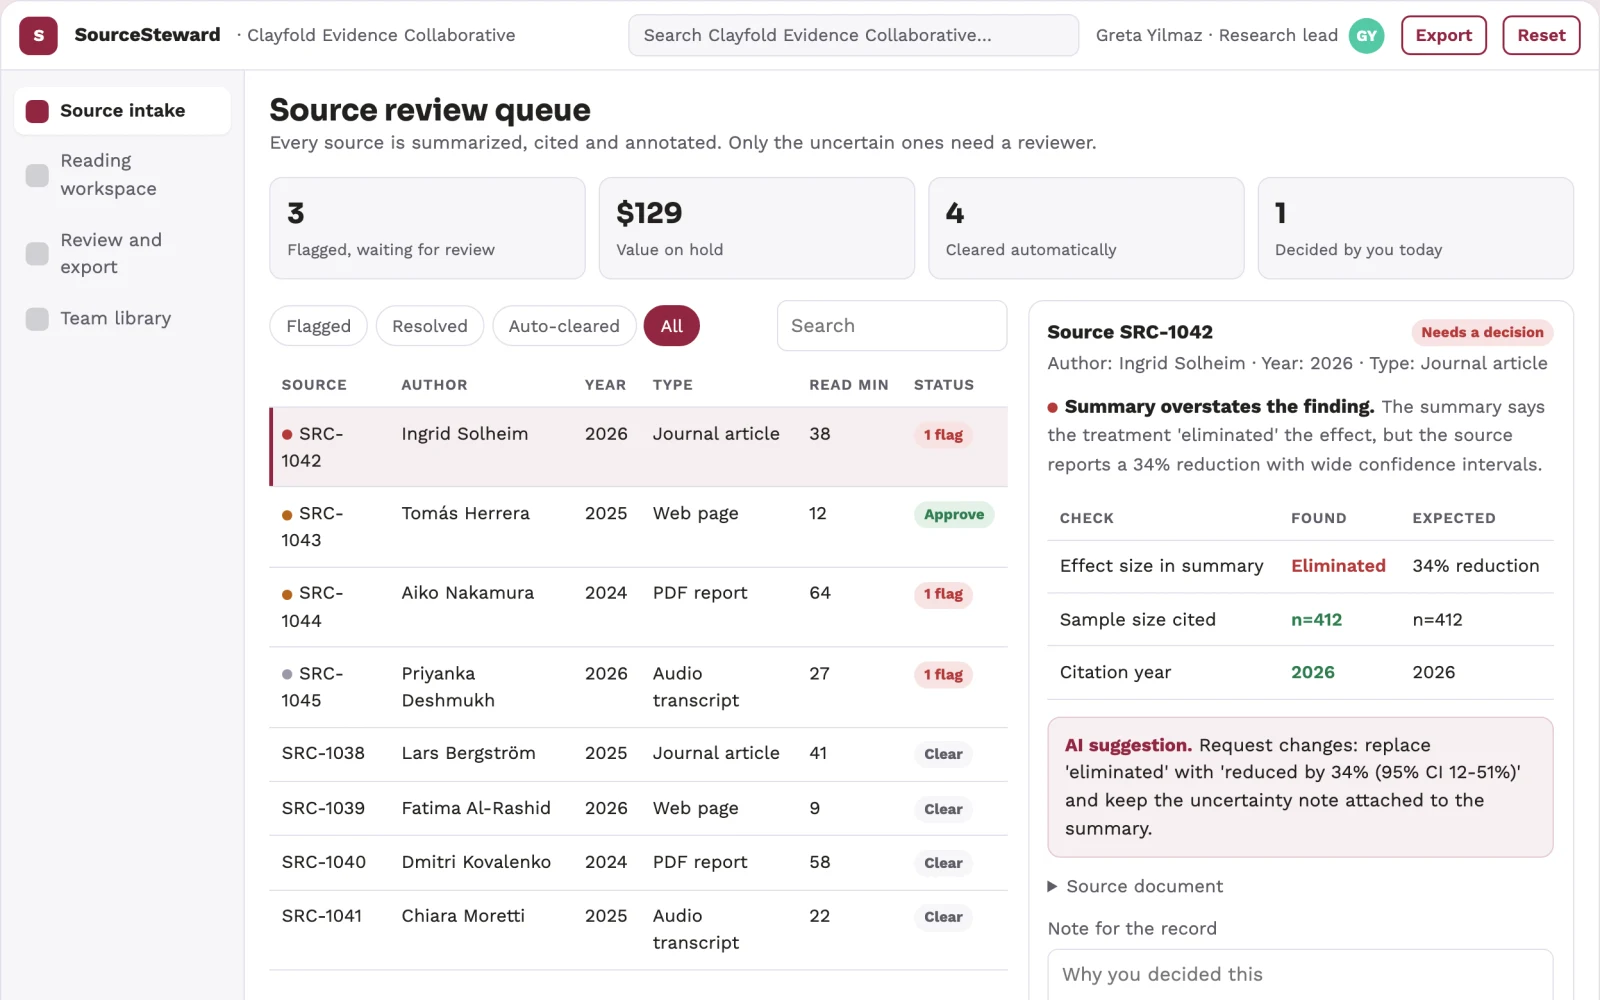Click the Clear badge for Chiara Moretti

point(943,917)
